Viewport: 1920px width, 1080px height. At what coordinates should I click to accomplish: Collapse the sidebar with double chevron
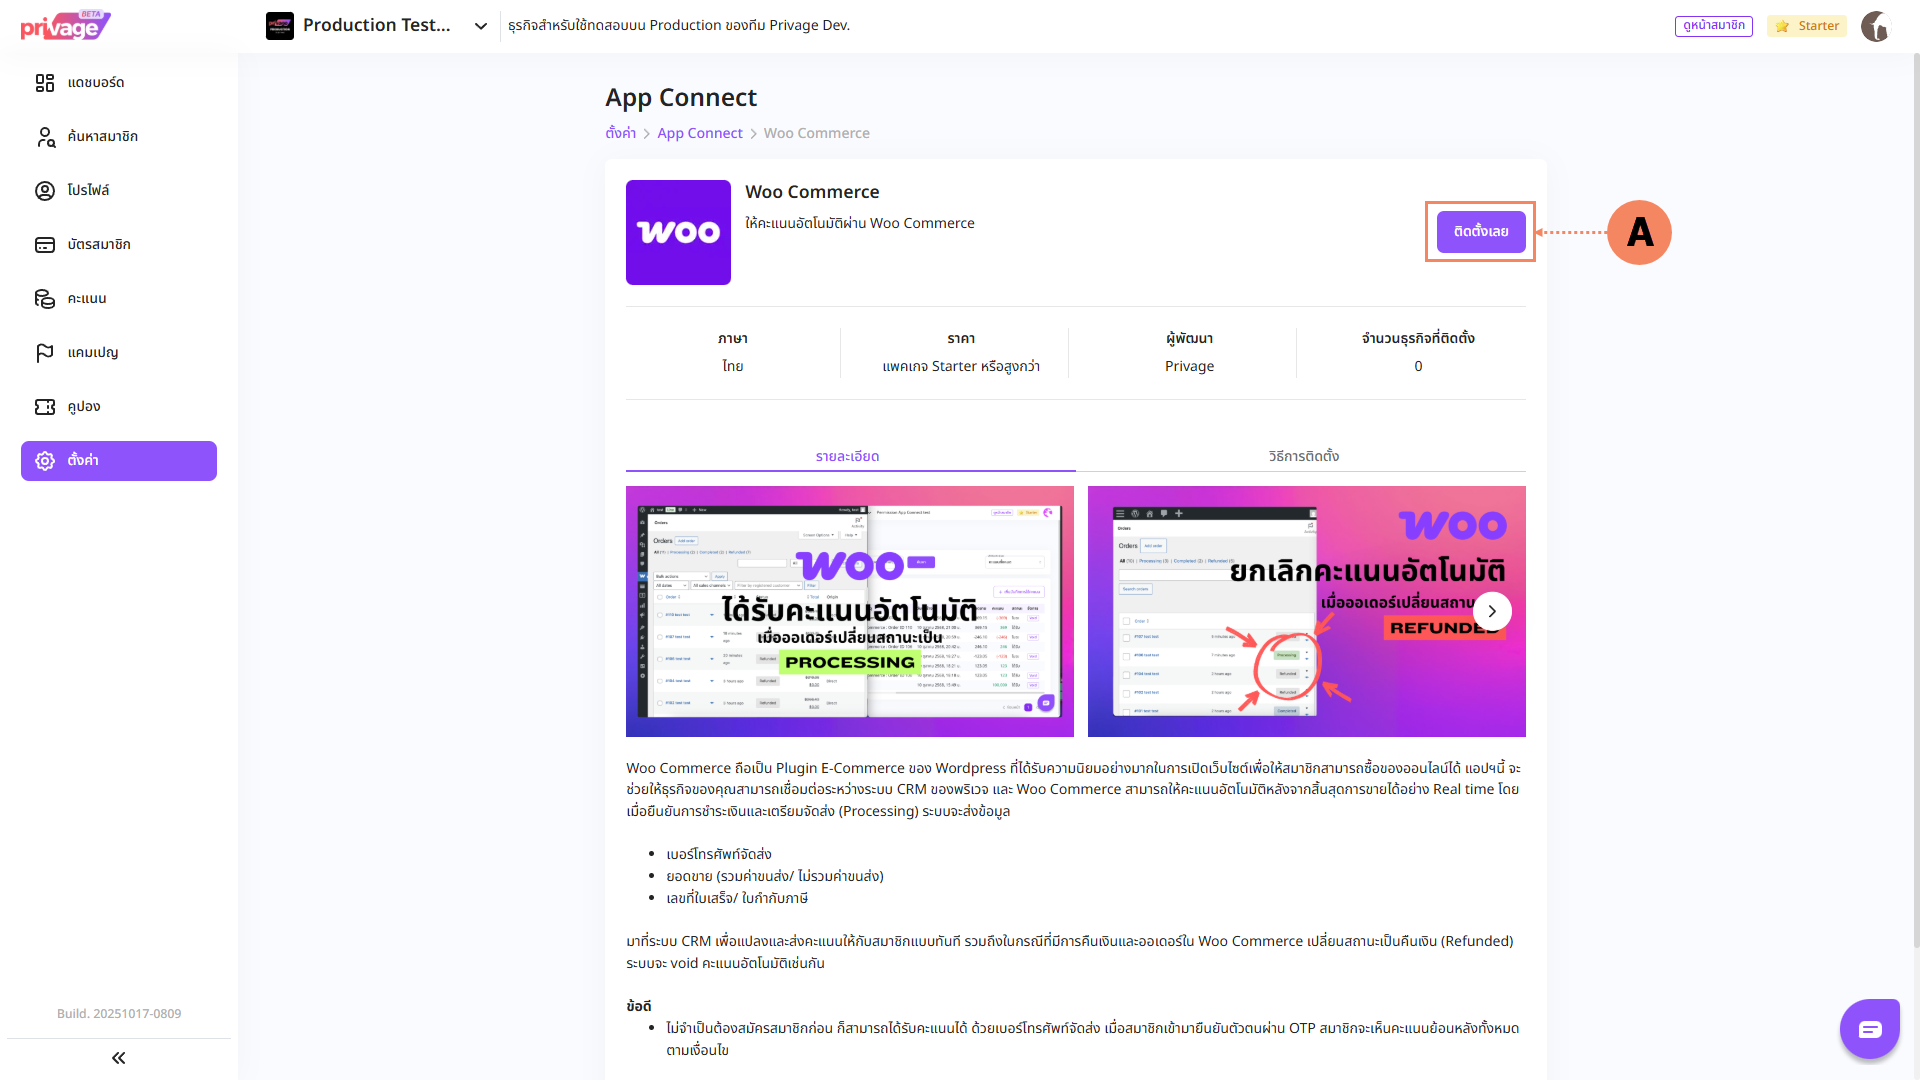pos(118,1058)
